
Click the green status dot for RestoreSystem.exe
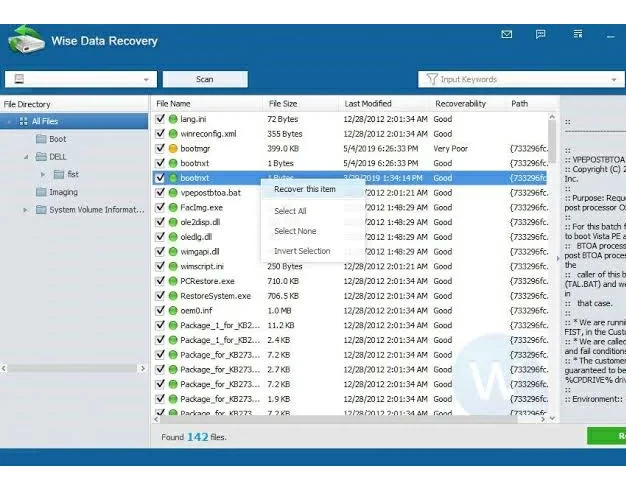pyautogui.click(x=173, y=296)
